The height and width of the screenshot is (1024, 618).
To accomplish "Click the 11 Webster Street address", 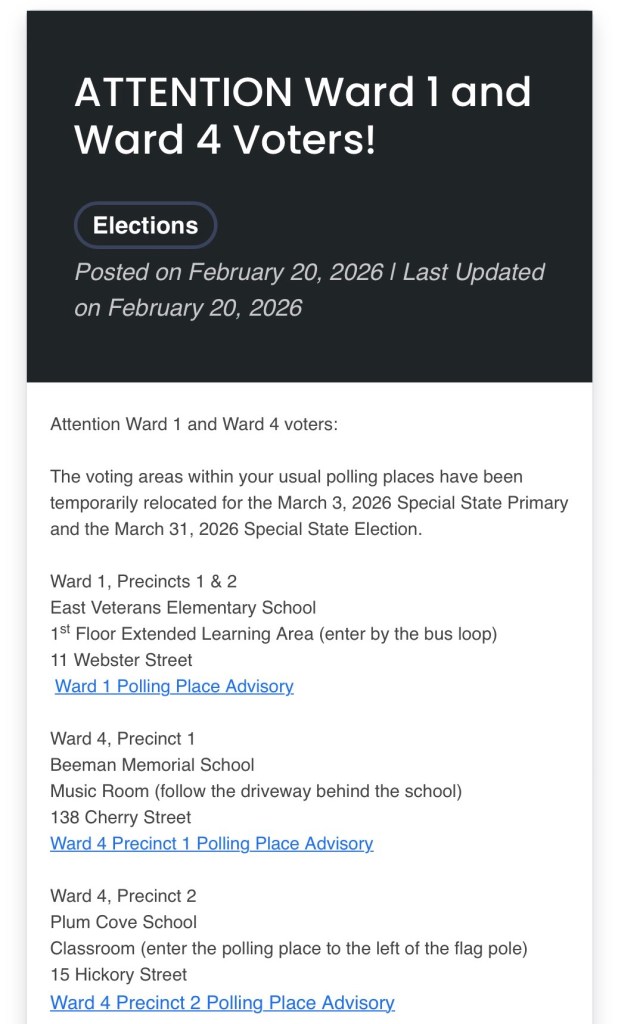I will click(121, 660).
